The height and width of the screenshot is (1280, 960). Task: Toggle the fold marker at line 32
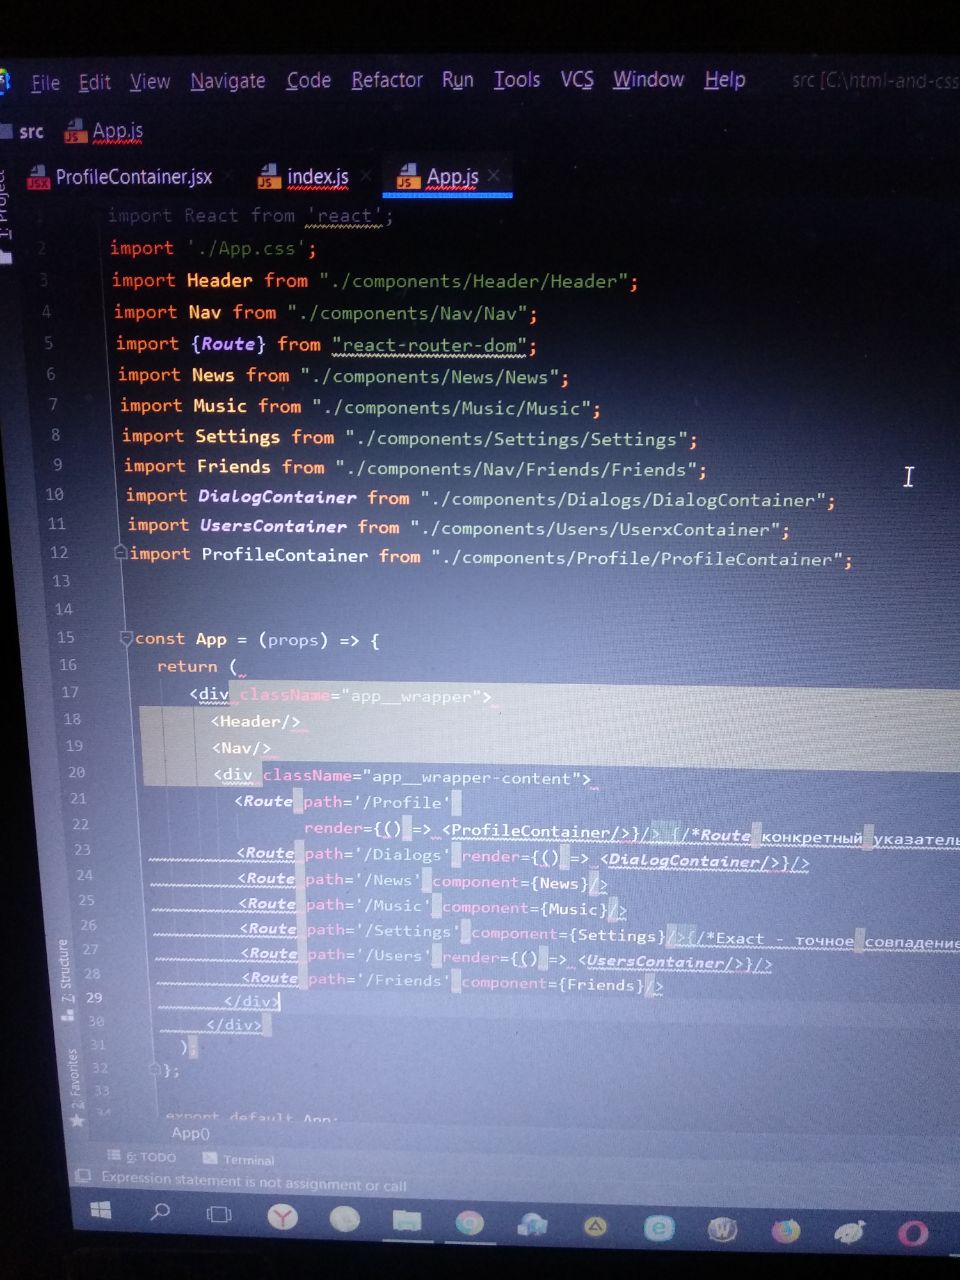[155, 1069]
